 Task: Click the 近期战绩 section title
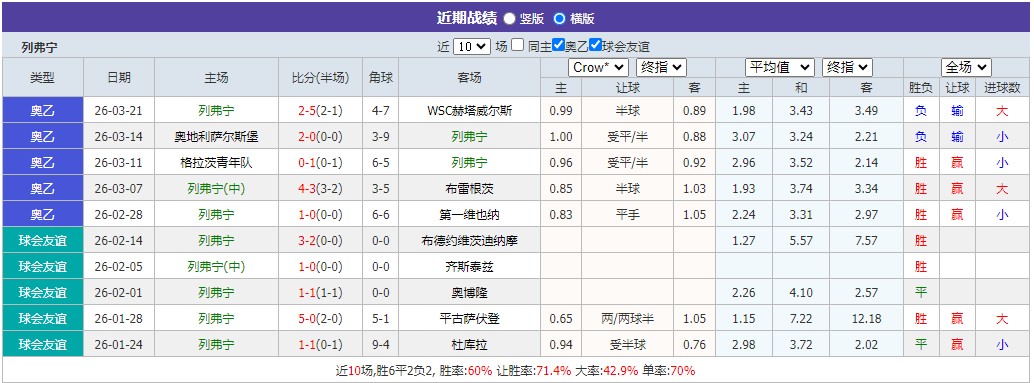pyautogui.click(x=467, y=18)
